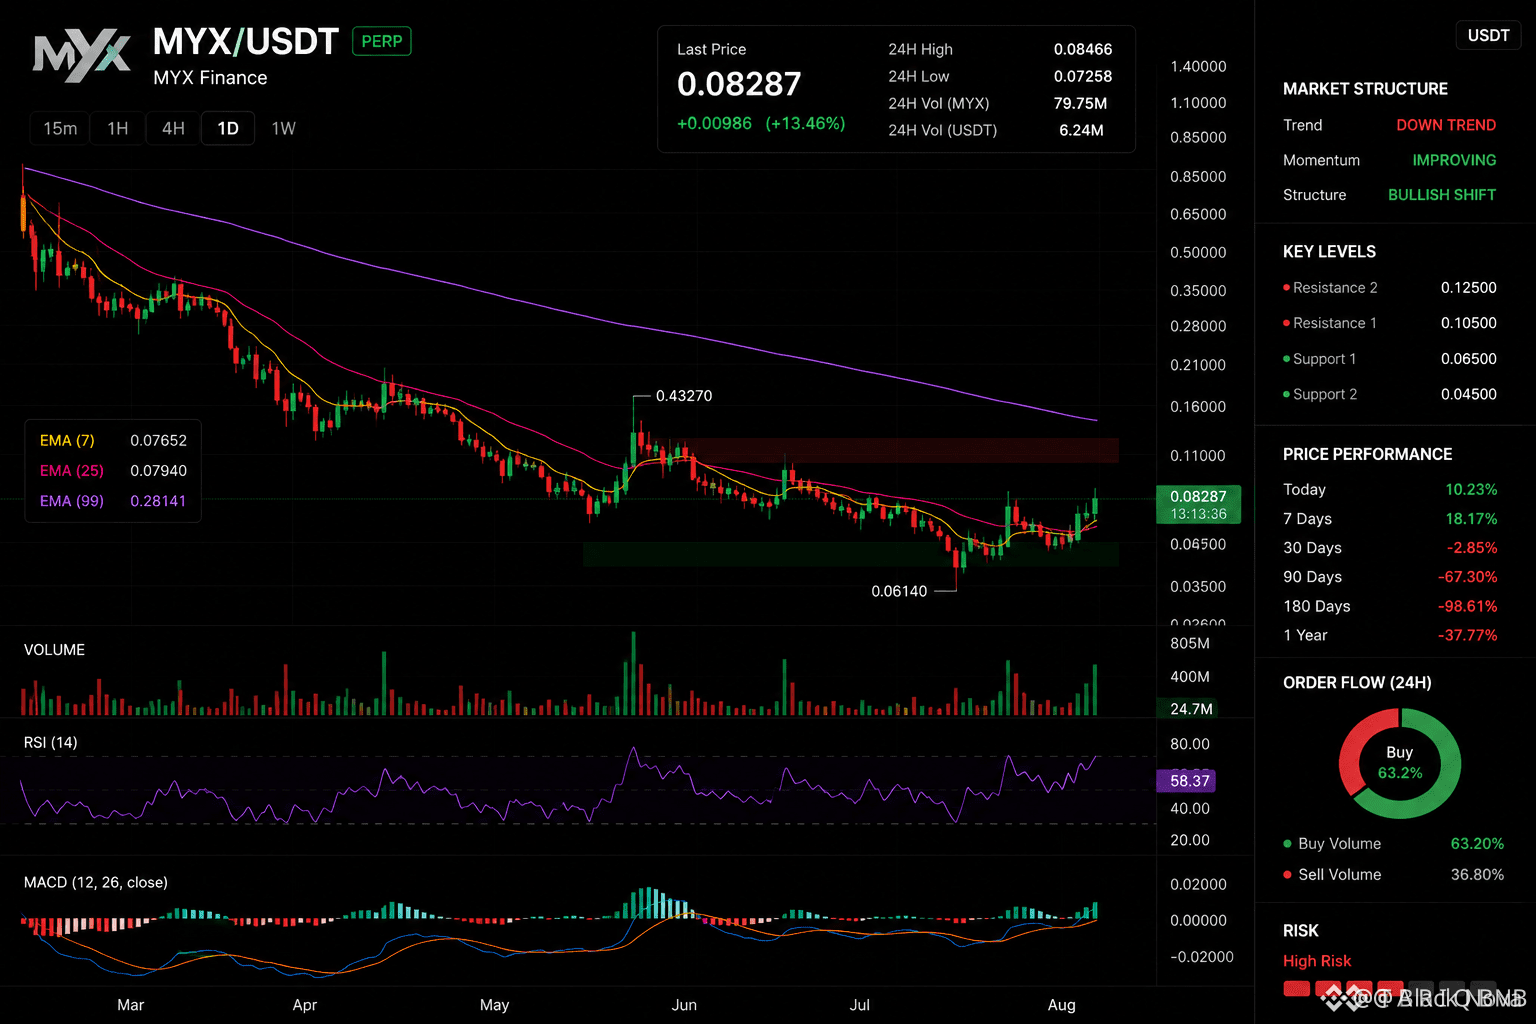Switch to the 4H timeframe

(174, 128)
